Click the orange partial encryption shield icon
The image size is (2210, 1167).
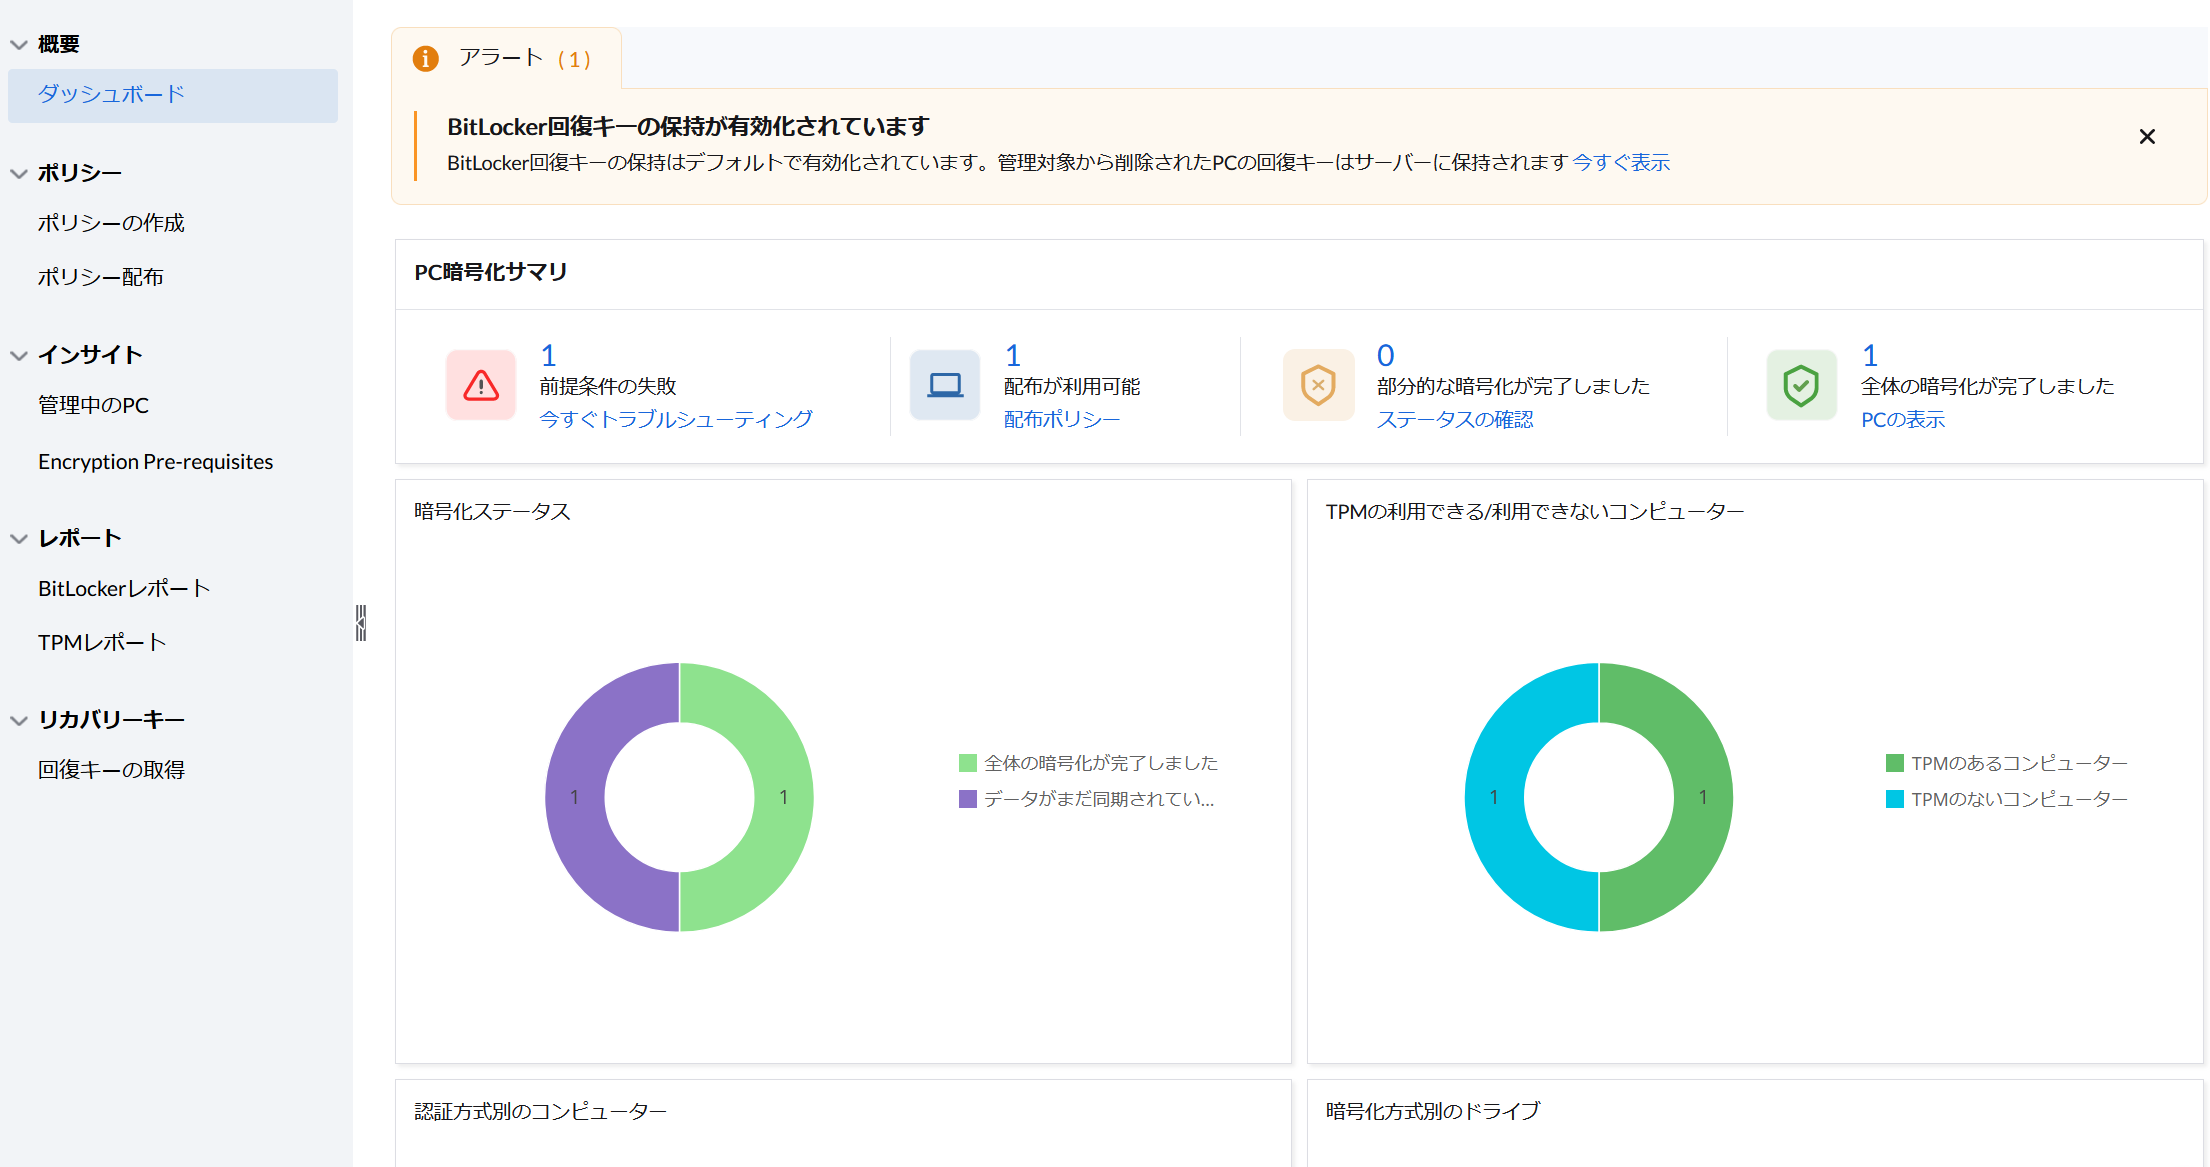[1318, 385]
